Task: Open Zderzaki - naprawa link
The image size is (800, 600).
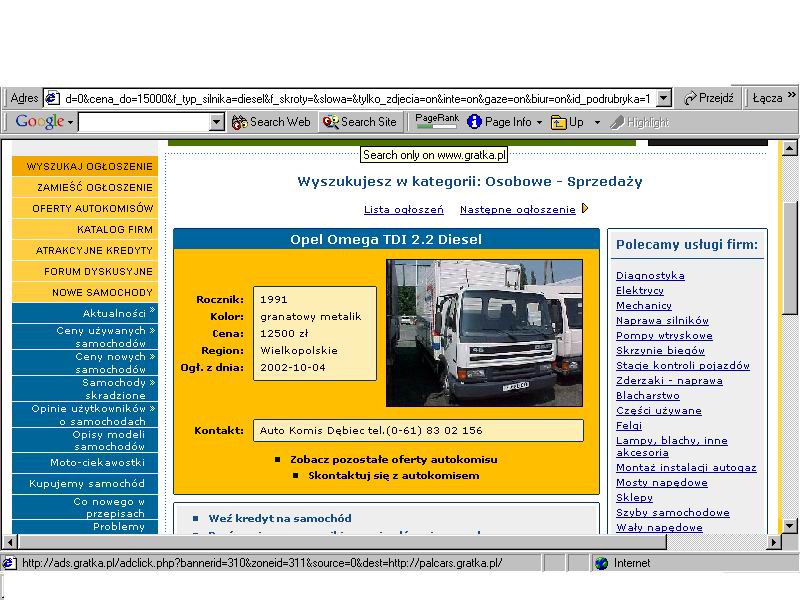Action: point(669,381)
